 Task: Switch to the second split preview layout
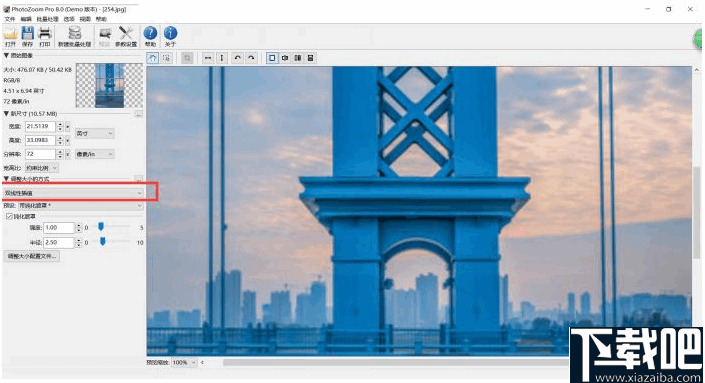pyautogui.click(x=285, y=58)
